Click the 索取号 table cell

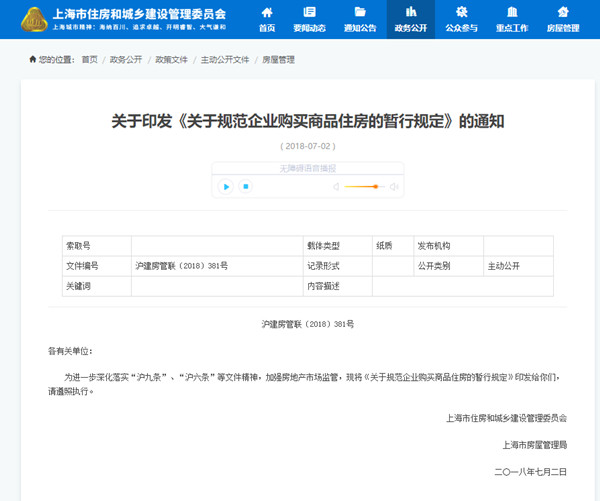[x=97, y=246]
